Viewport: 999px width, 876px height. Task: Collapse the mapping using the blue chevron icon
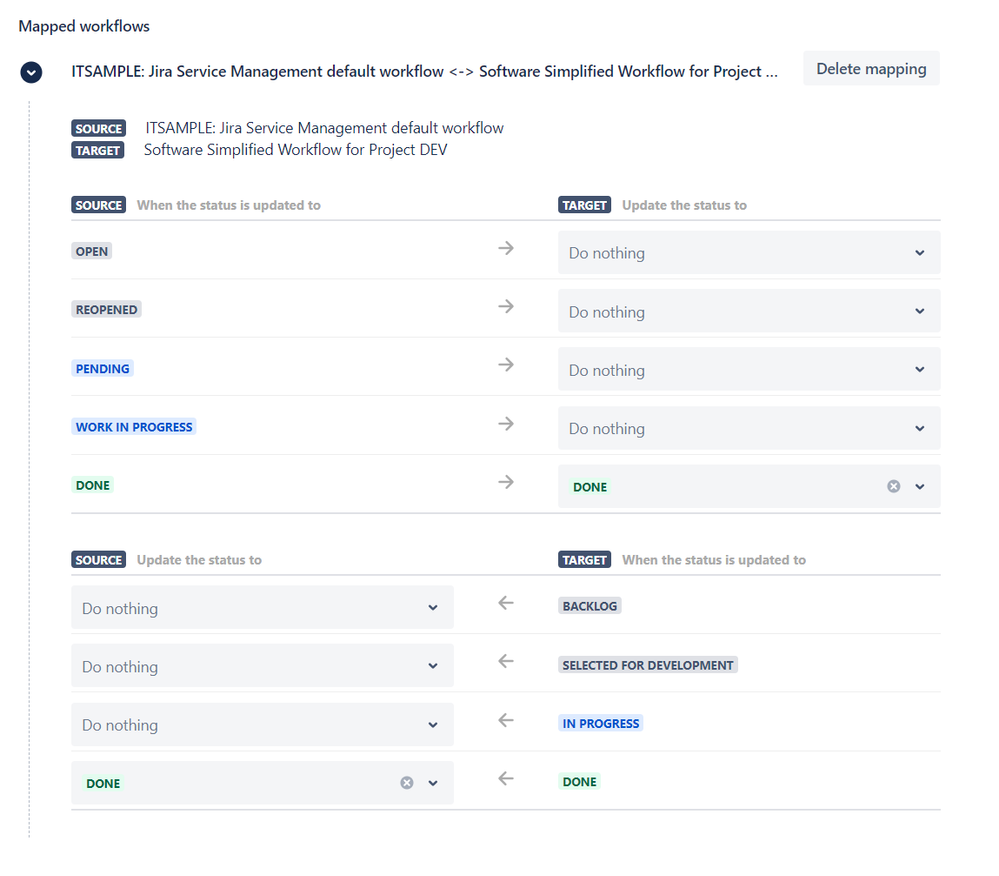click(x=31, y=72)
